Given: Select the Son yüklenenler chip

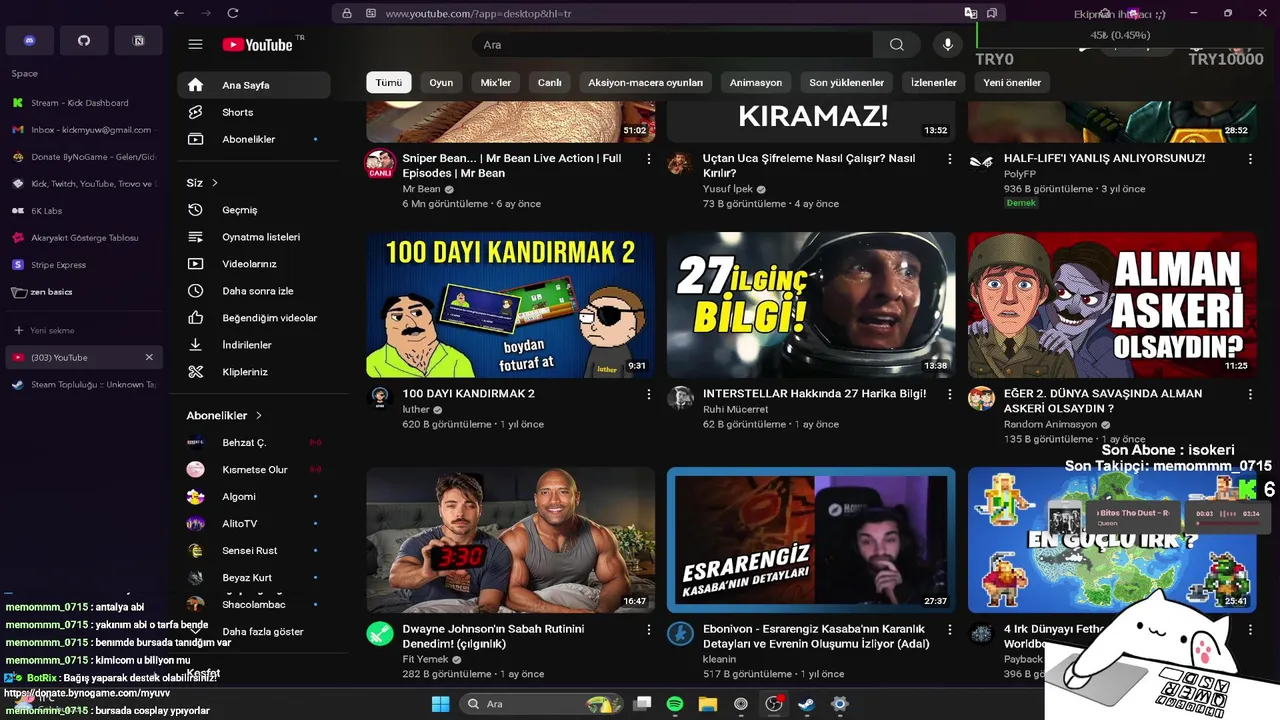Looking at the screenshot, I should tap(847, 83).
